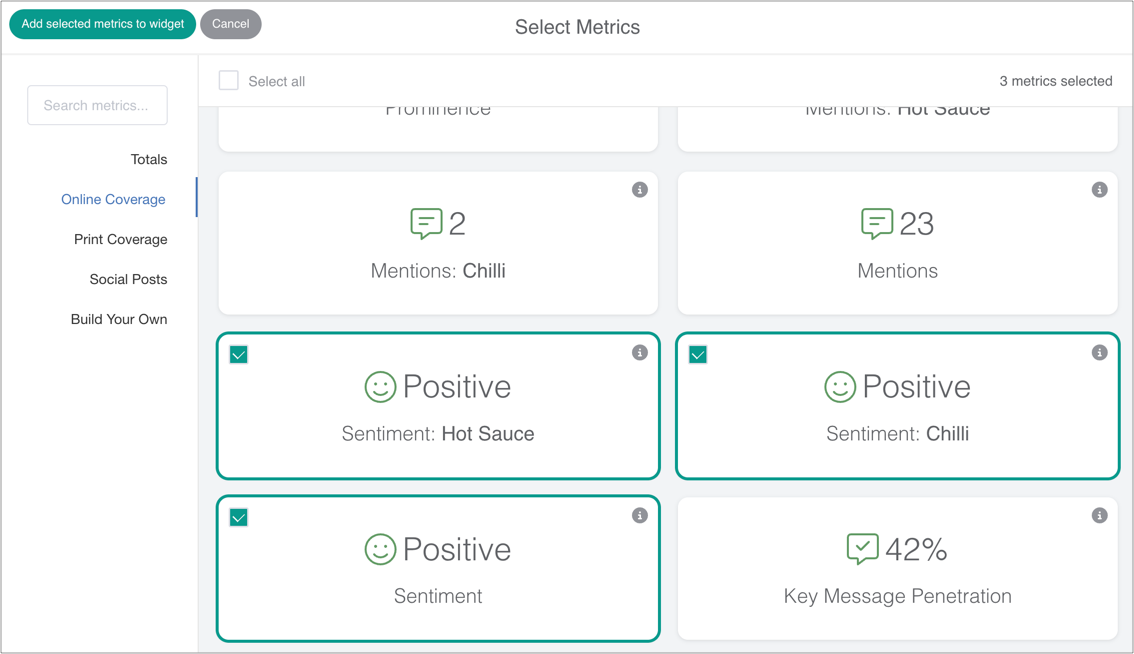The image size is (1134, 654).
Task: Click smiley icon on Sentiment: Chilli card
Action: tap(840, 387)
